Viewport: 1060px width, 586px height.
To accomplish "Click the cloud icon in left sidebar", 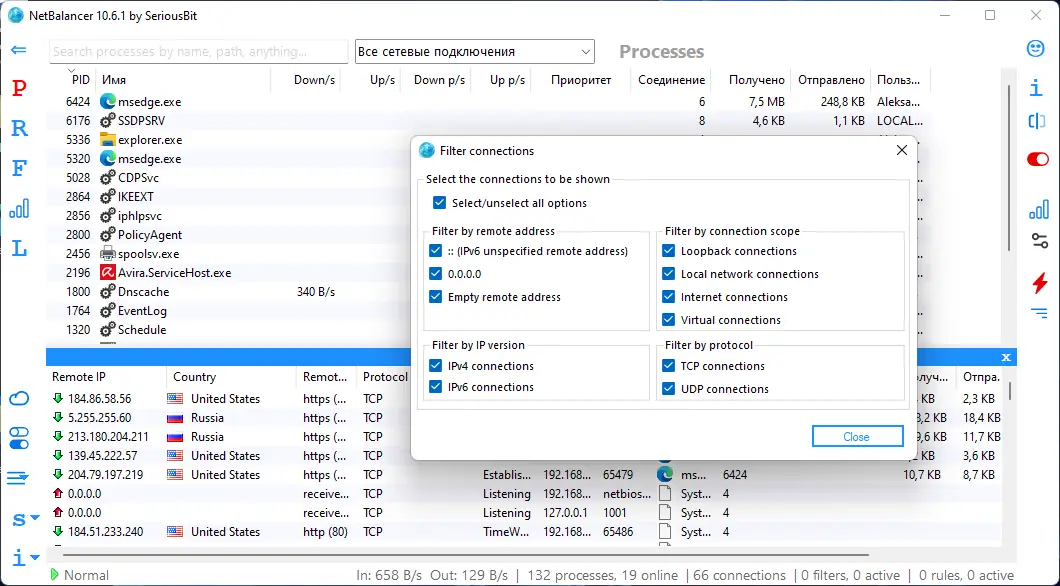I will point(19,398).
